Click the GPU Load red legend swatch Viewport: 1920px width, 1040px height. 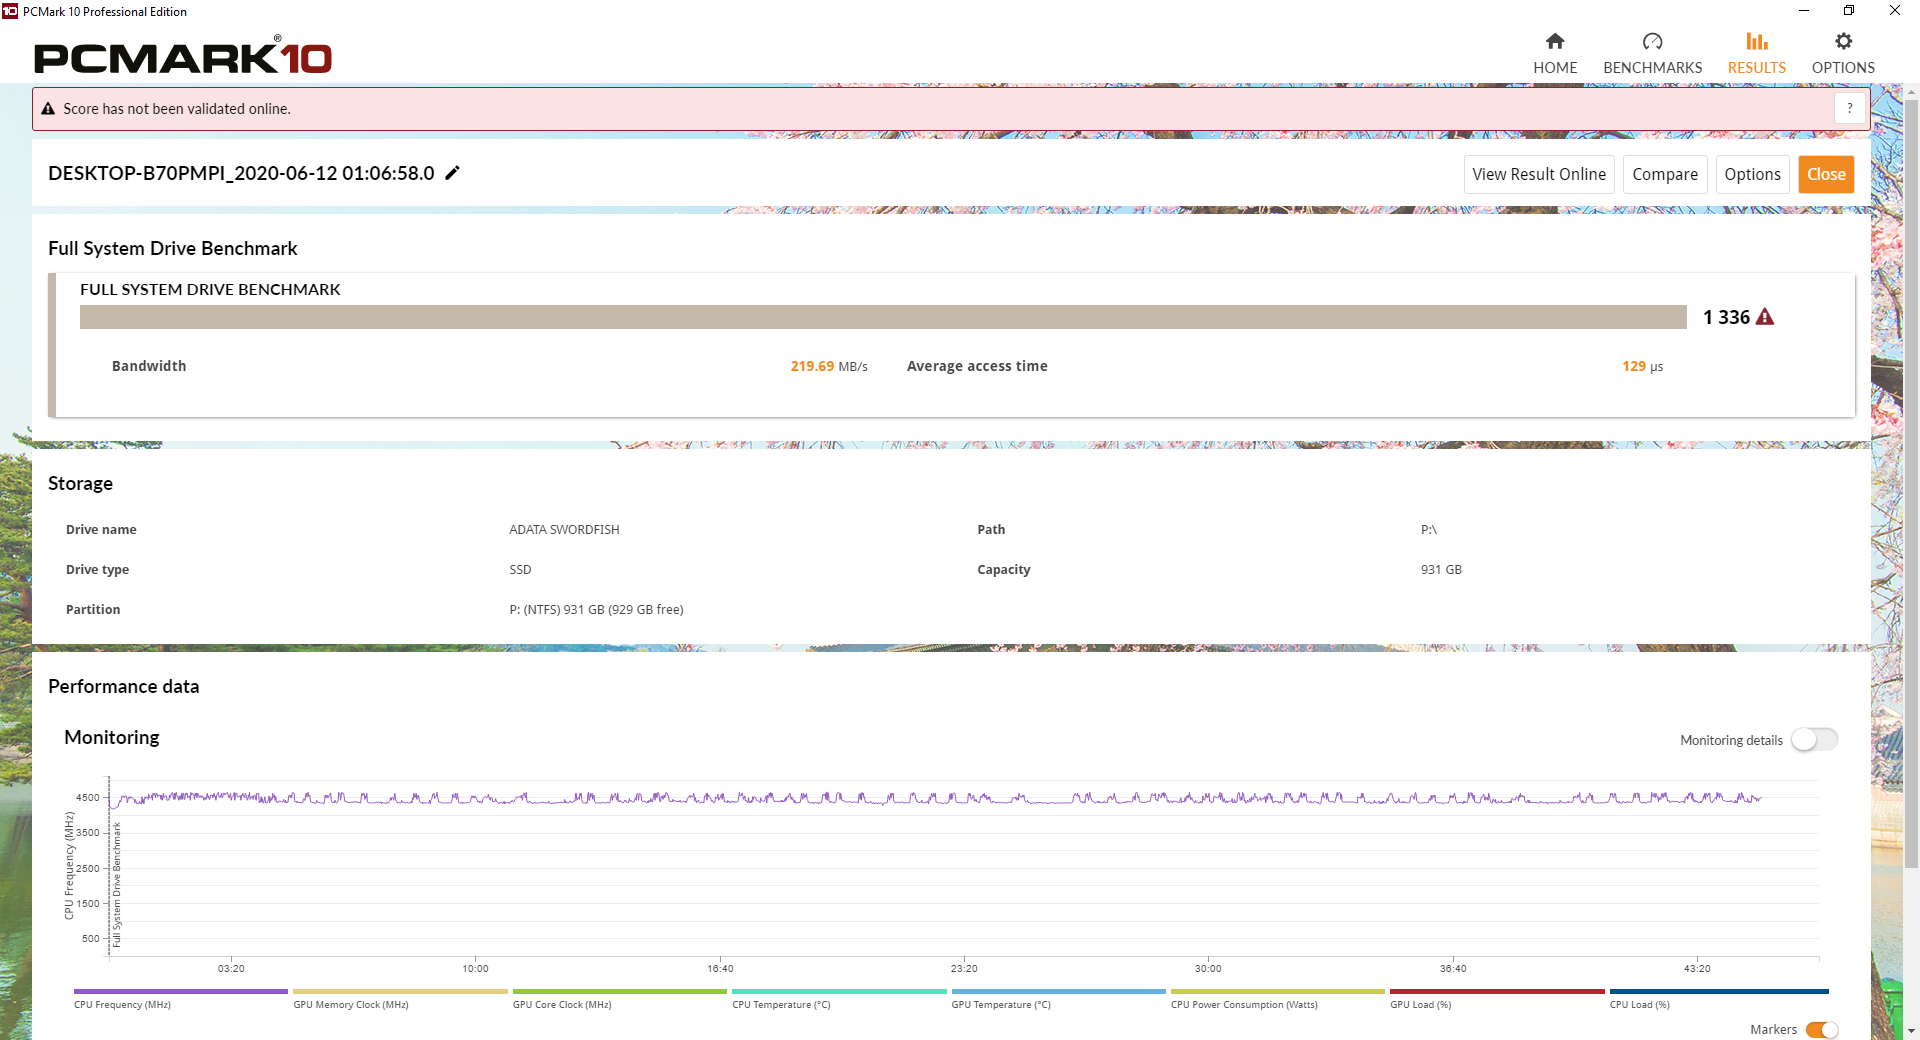pyautogui.click(x=1497, y=992)
